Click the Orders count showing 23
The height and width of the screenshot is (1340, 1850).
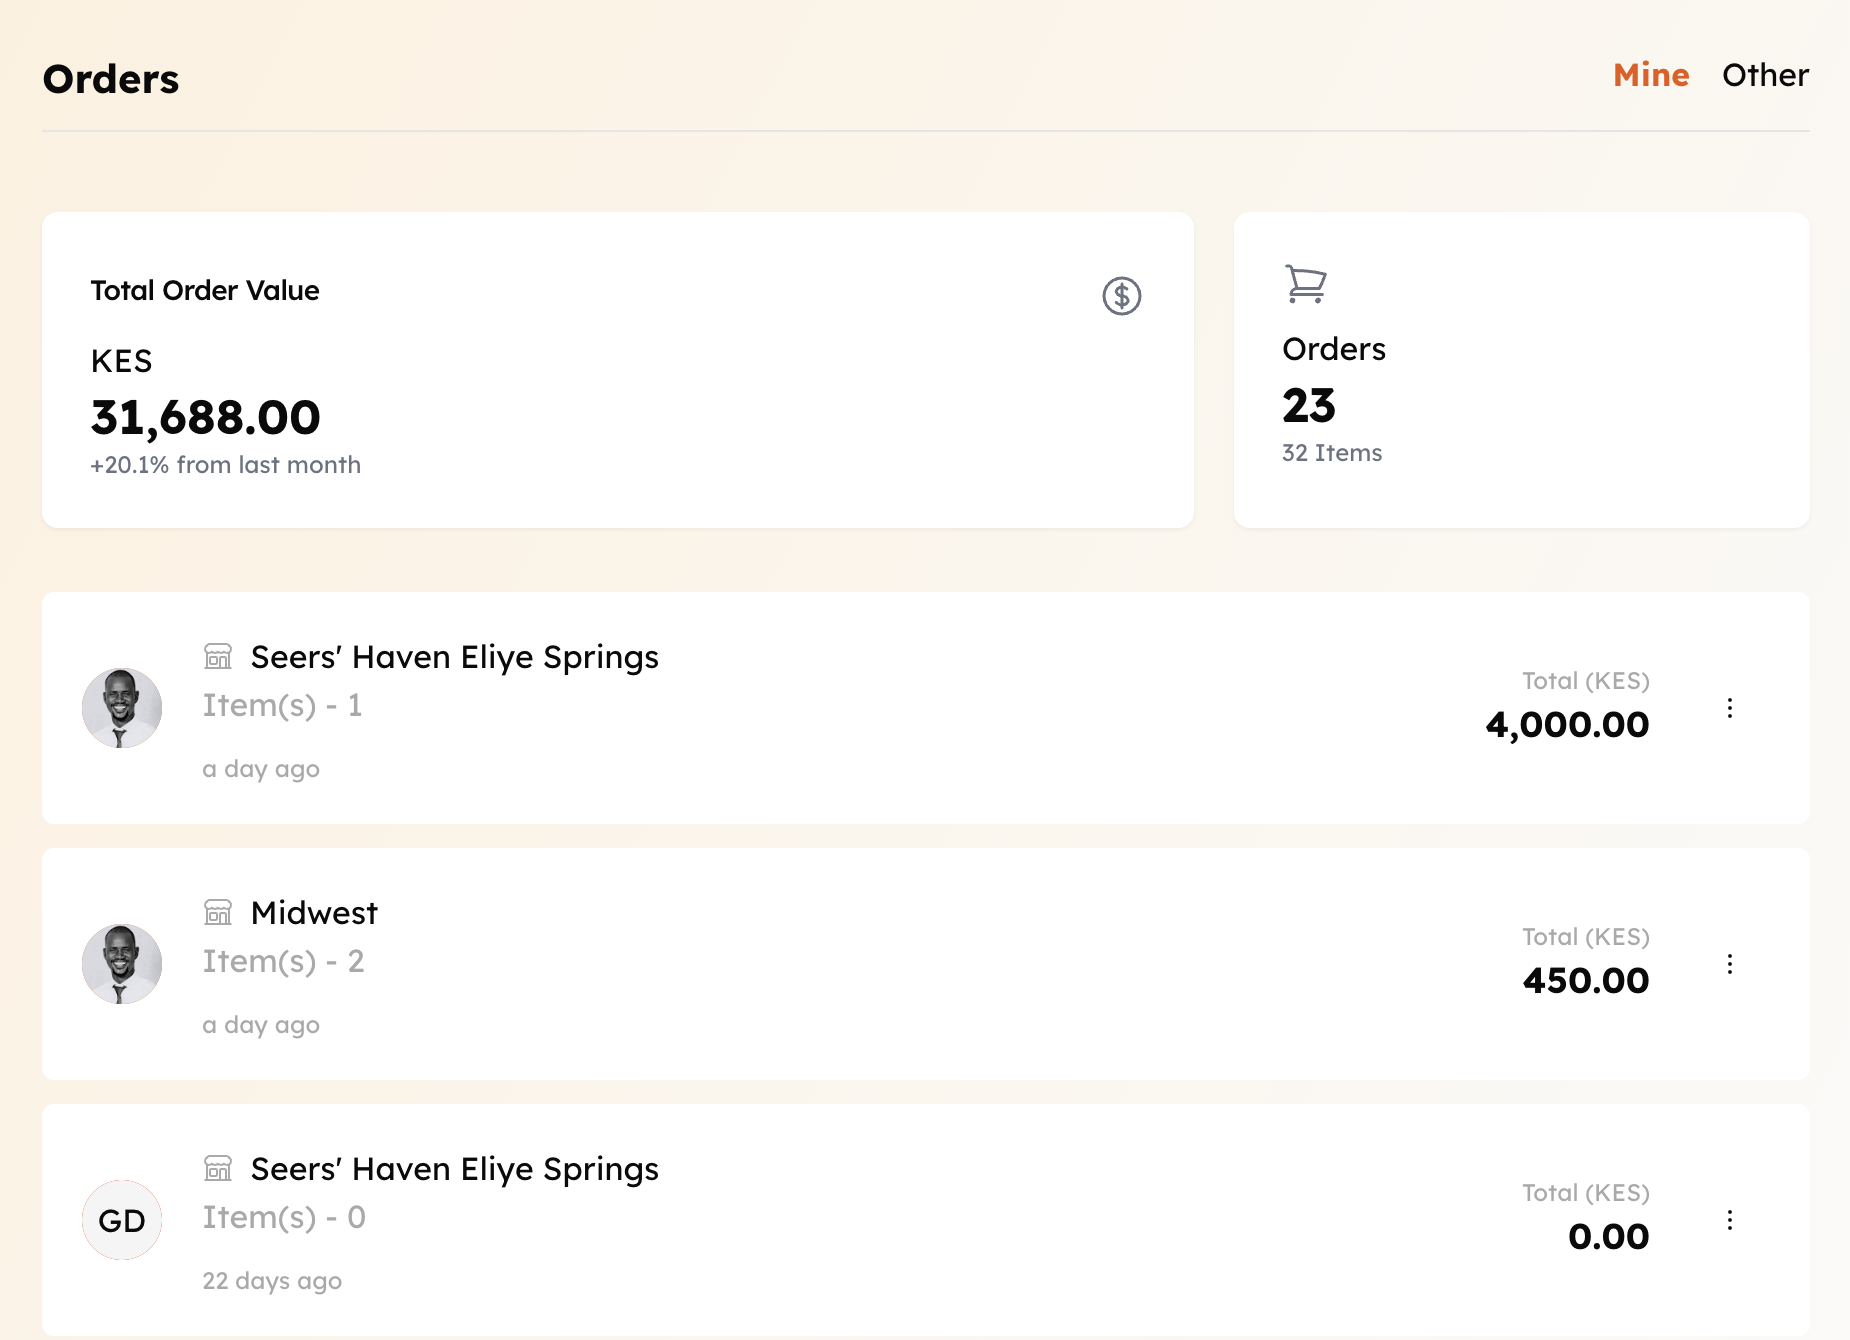[x=1310, y=406]
